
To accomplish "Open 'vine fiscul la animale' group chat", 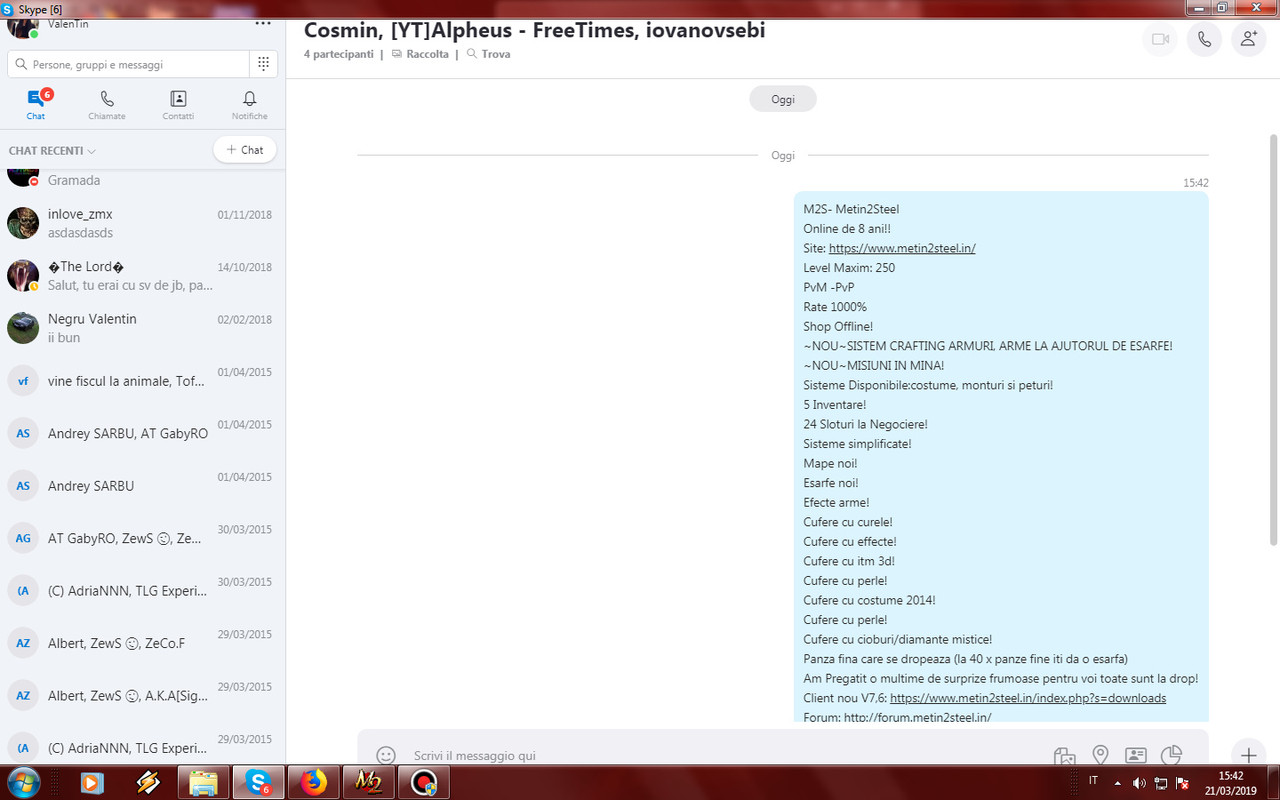I will pyautogui.click(x=143, y=380).
